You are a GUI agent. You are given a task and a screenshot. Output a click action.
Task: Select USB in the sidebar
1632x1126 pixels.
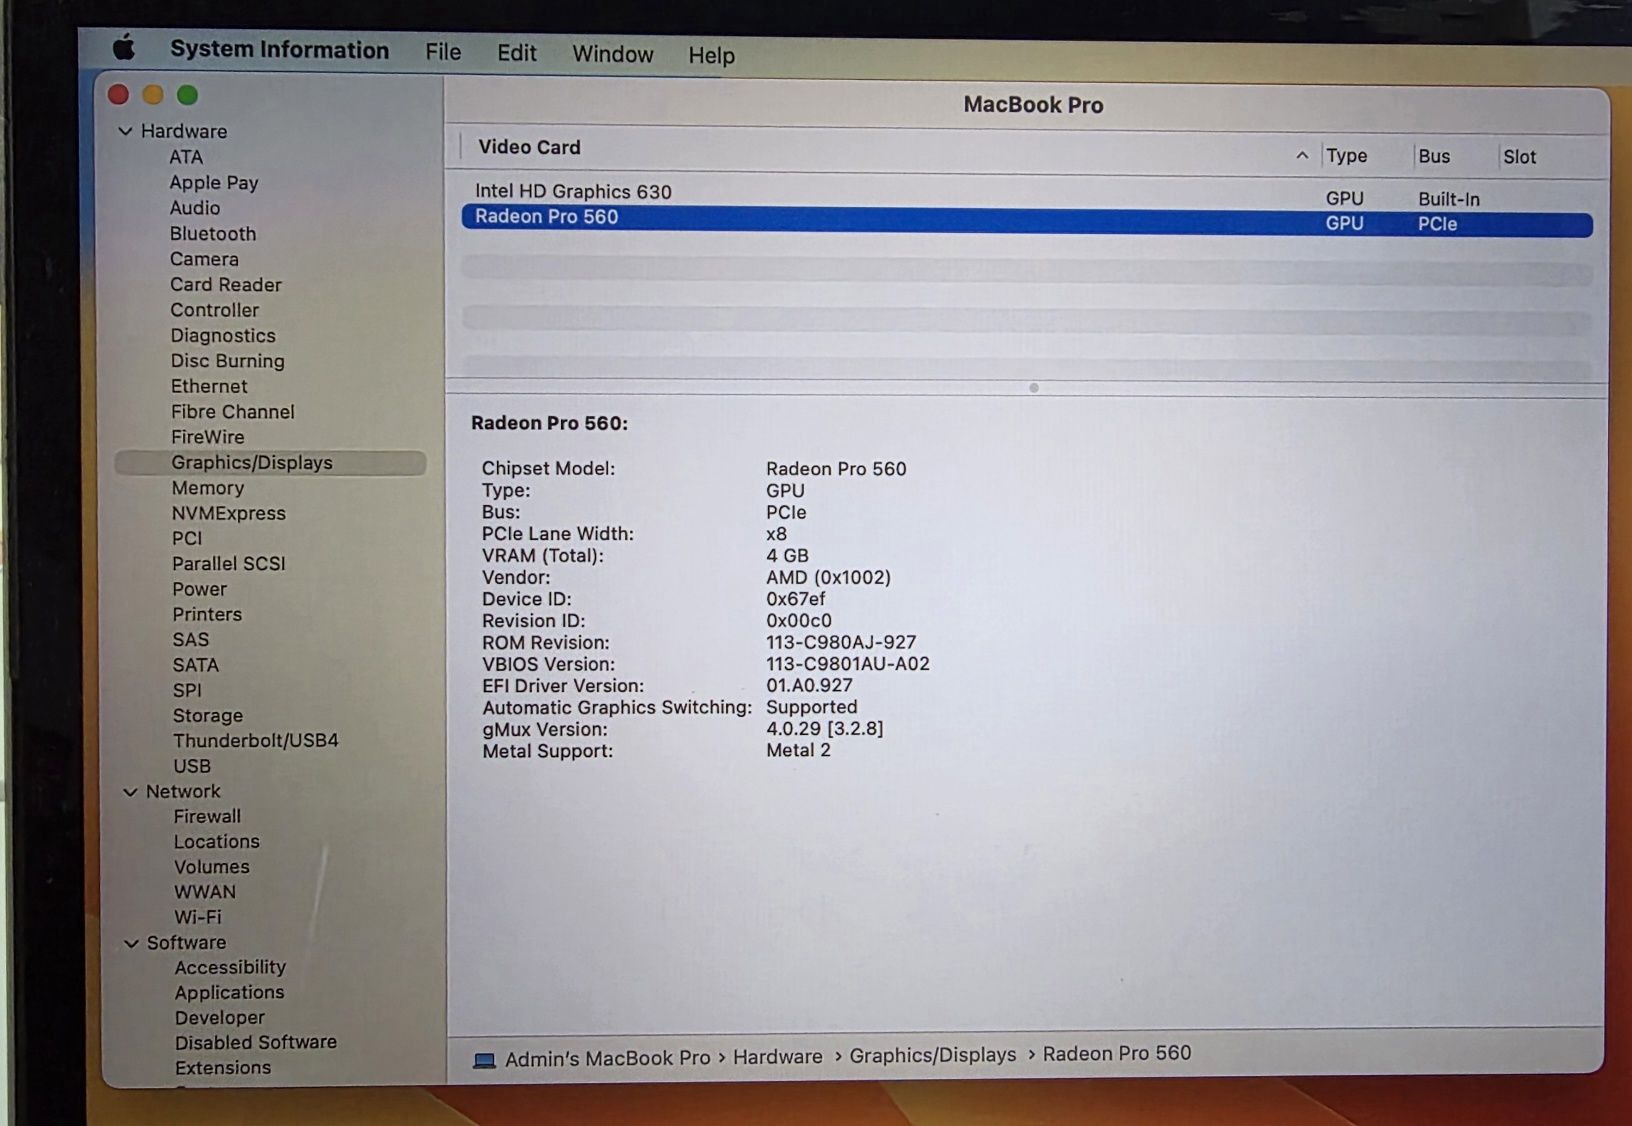pyautogui.click(x=192, y=766)
